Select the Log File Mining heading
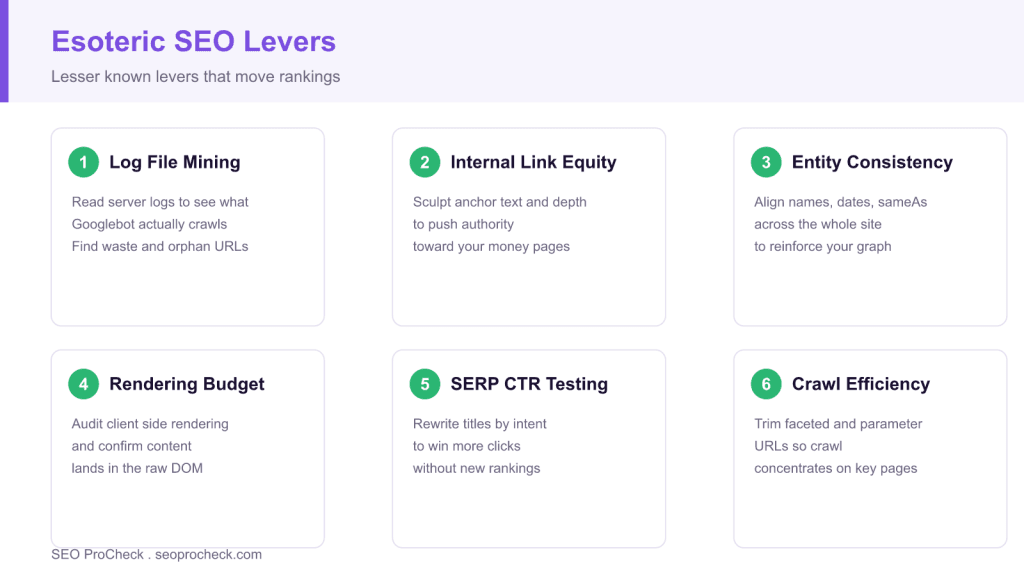The width and height of the screenshot is (1024, 576). [174, 162]
